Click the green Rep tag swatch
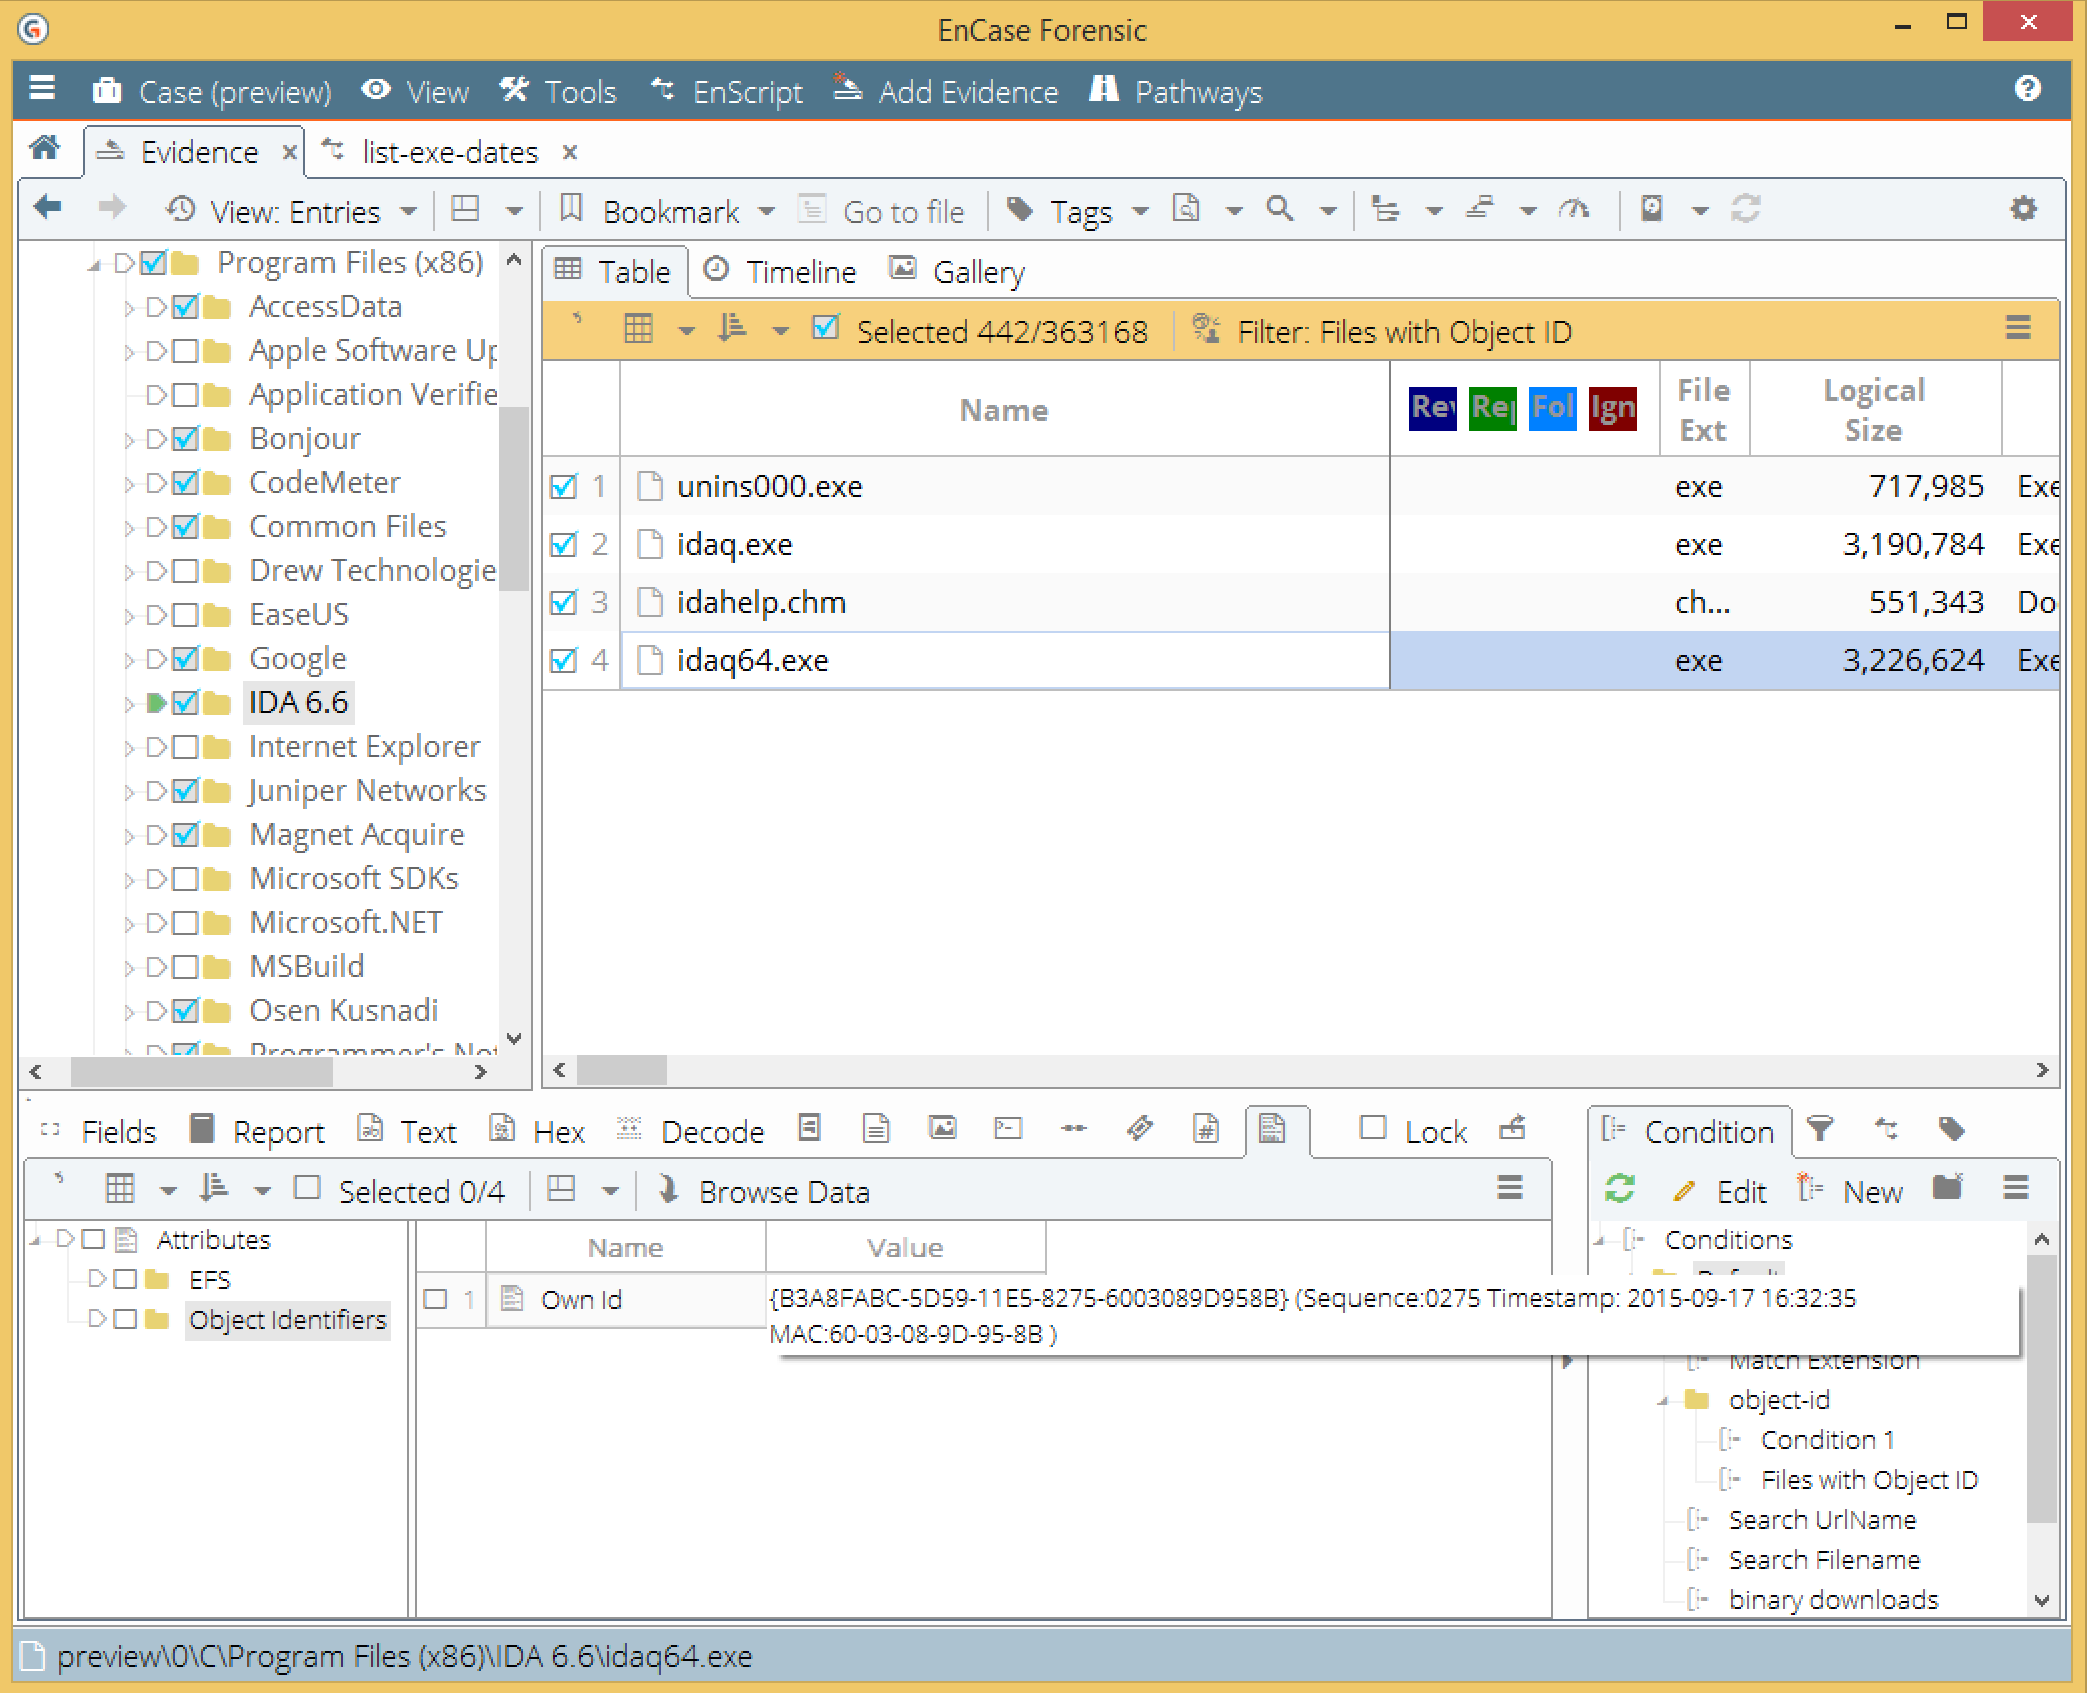The height and width of the screenshot is (1693, 2087). point(1492,408)
